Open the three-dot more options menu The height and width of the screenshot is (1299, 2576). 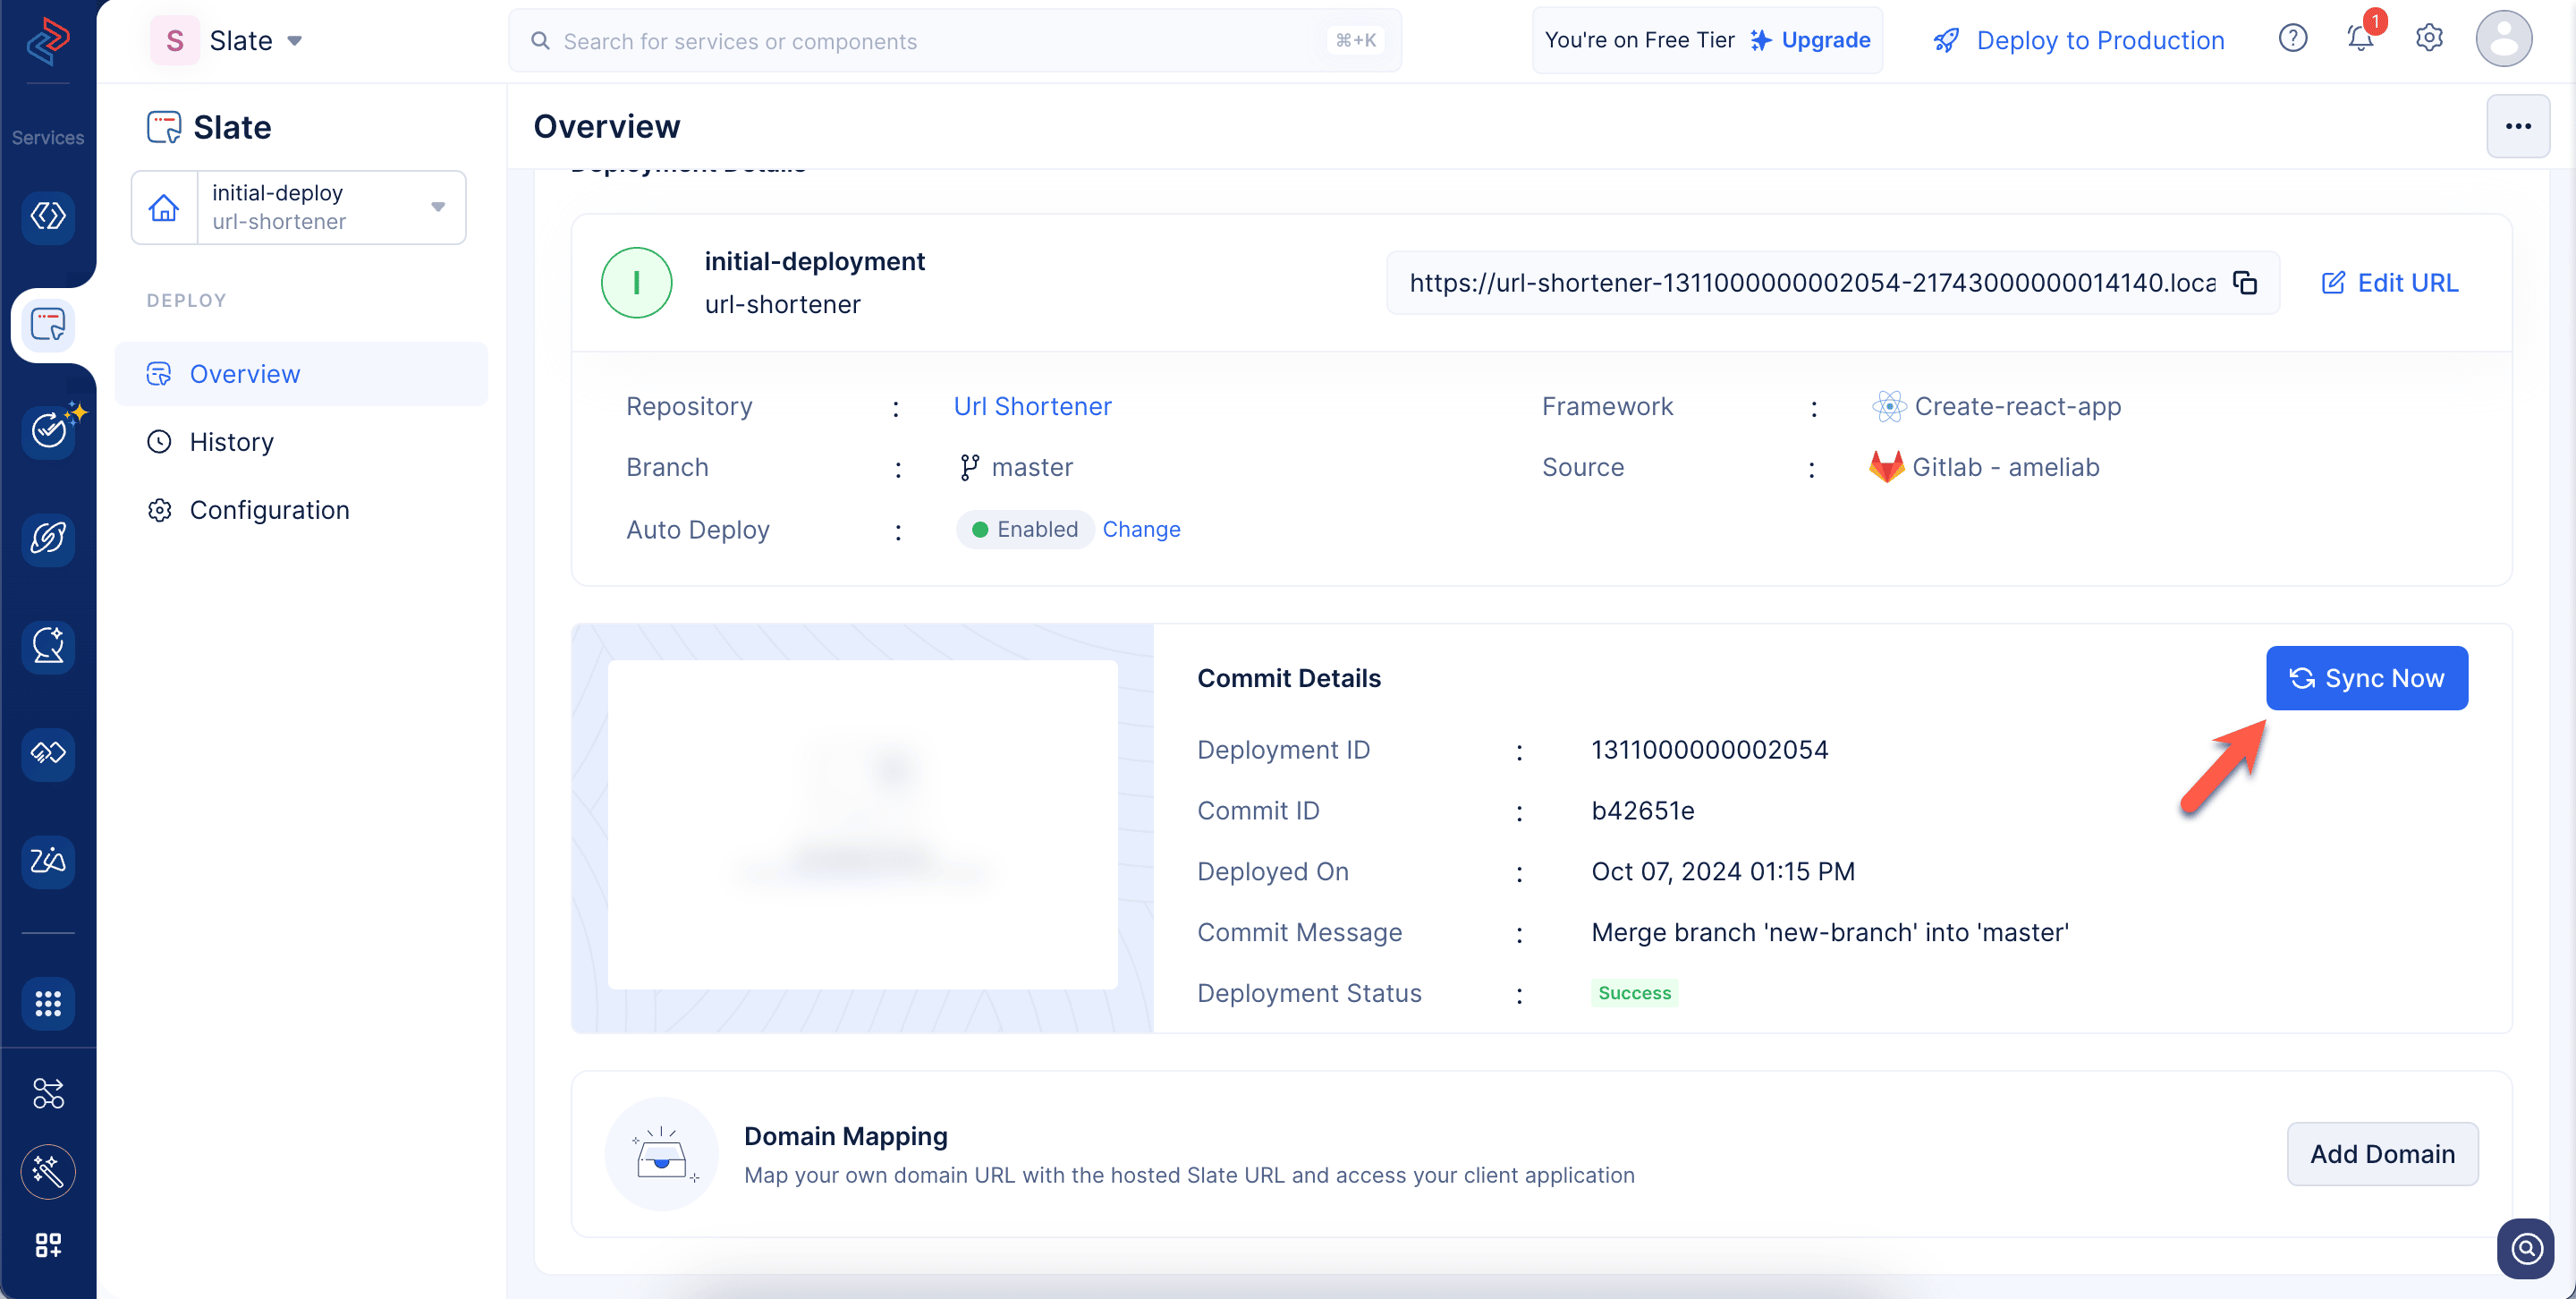(2517, 126)
